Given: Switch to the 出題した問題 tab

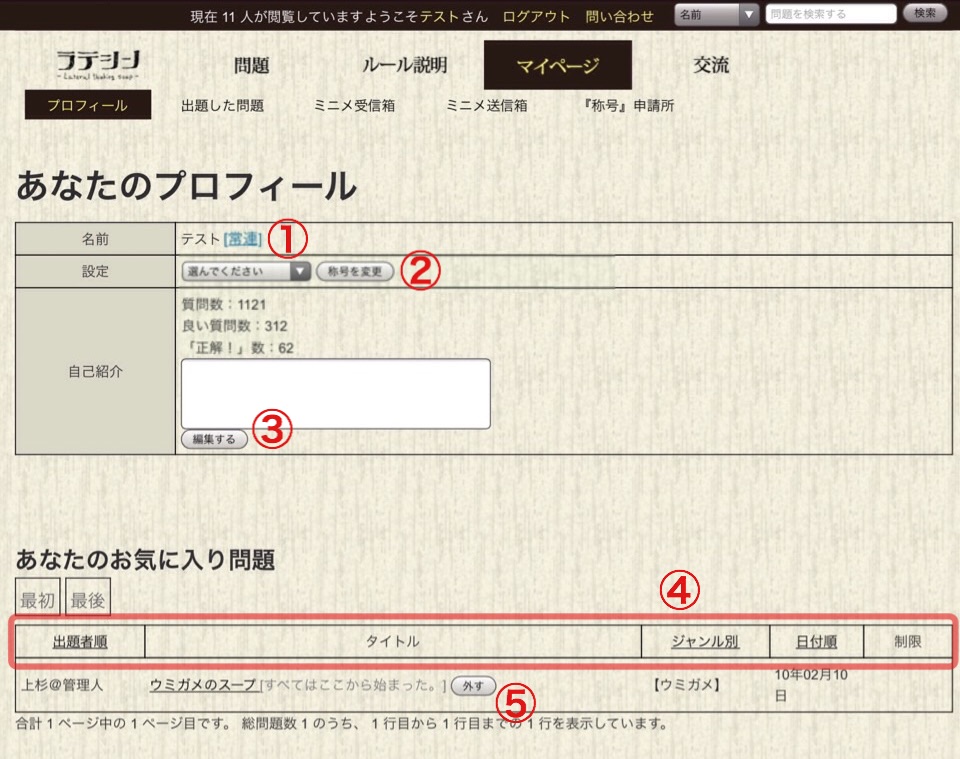Looking at the screenshot, I should coord(222,105).
